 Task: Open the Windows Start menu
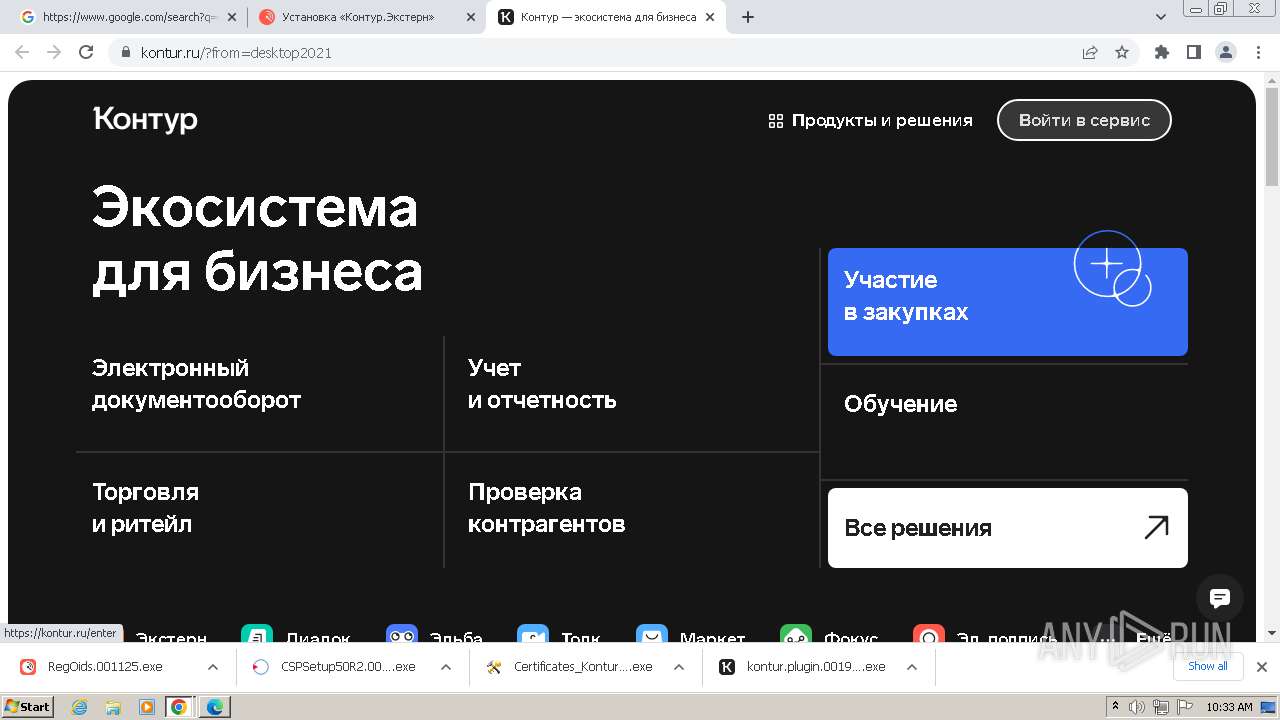[x=28, y=707]
